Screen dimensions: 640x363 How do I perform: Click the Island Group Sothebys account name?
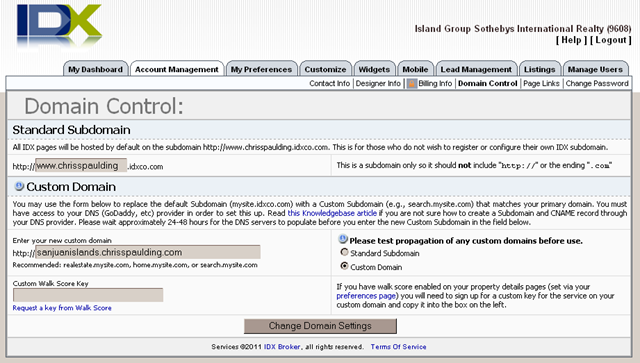point(523,29)
